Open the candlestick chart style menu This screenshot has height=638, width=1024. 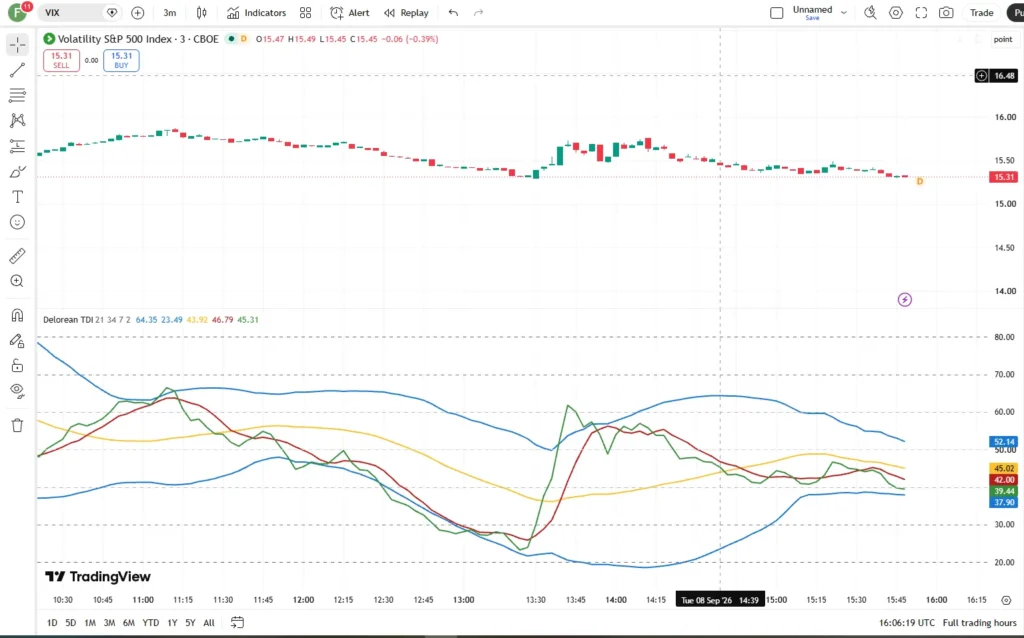pos(202,12)
